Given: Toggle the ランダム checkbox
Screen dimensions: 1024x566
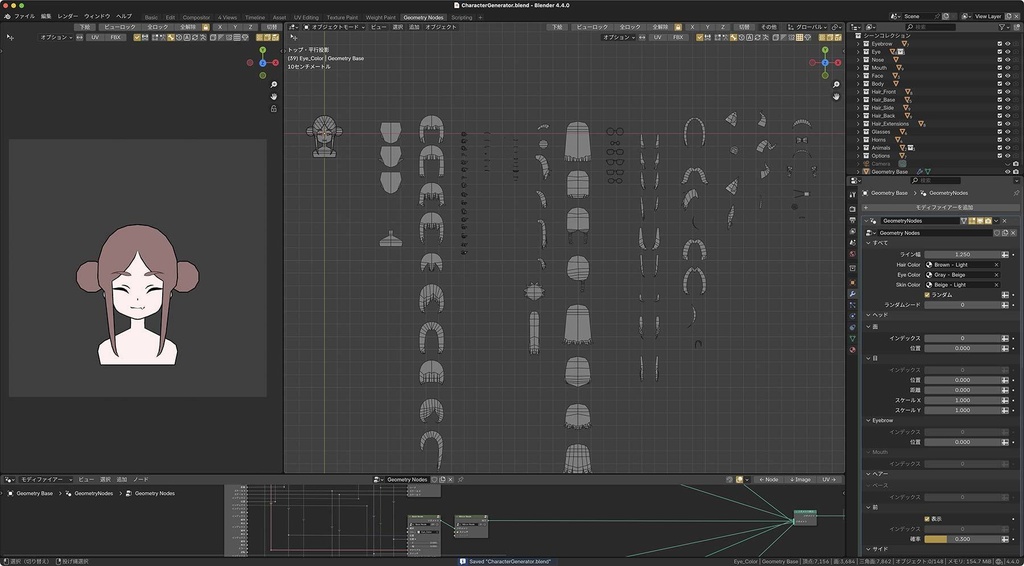Looking at the screenshot, I should 927,295.
